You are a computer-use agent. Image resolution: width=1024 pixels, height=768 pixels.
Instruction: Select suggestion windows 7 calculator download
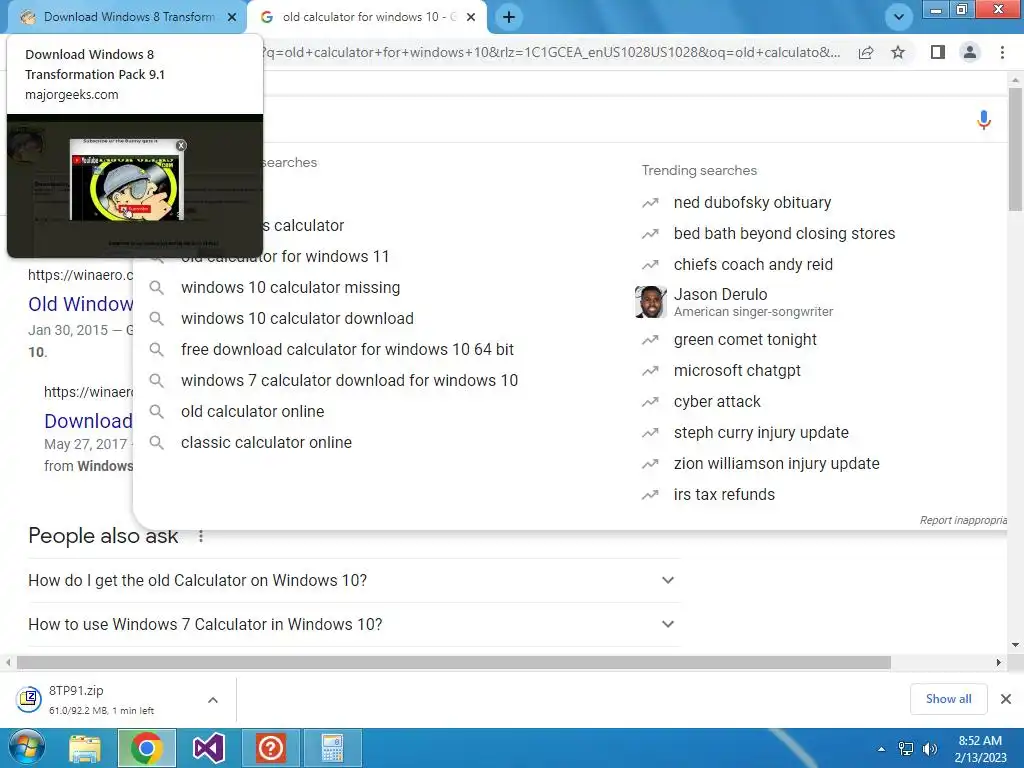click(x=349, y=380)
